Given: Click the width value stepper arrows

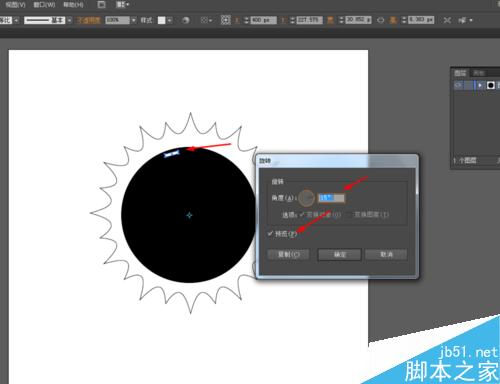Looking at the screenshot, I should pyautogui.click(x=341, y=20).
